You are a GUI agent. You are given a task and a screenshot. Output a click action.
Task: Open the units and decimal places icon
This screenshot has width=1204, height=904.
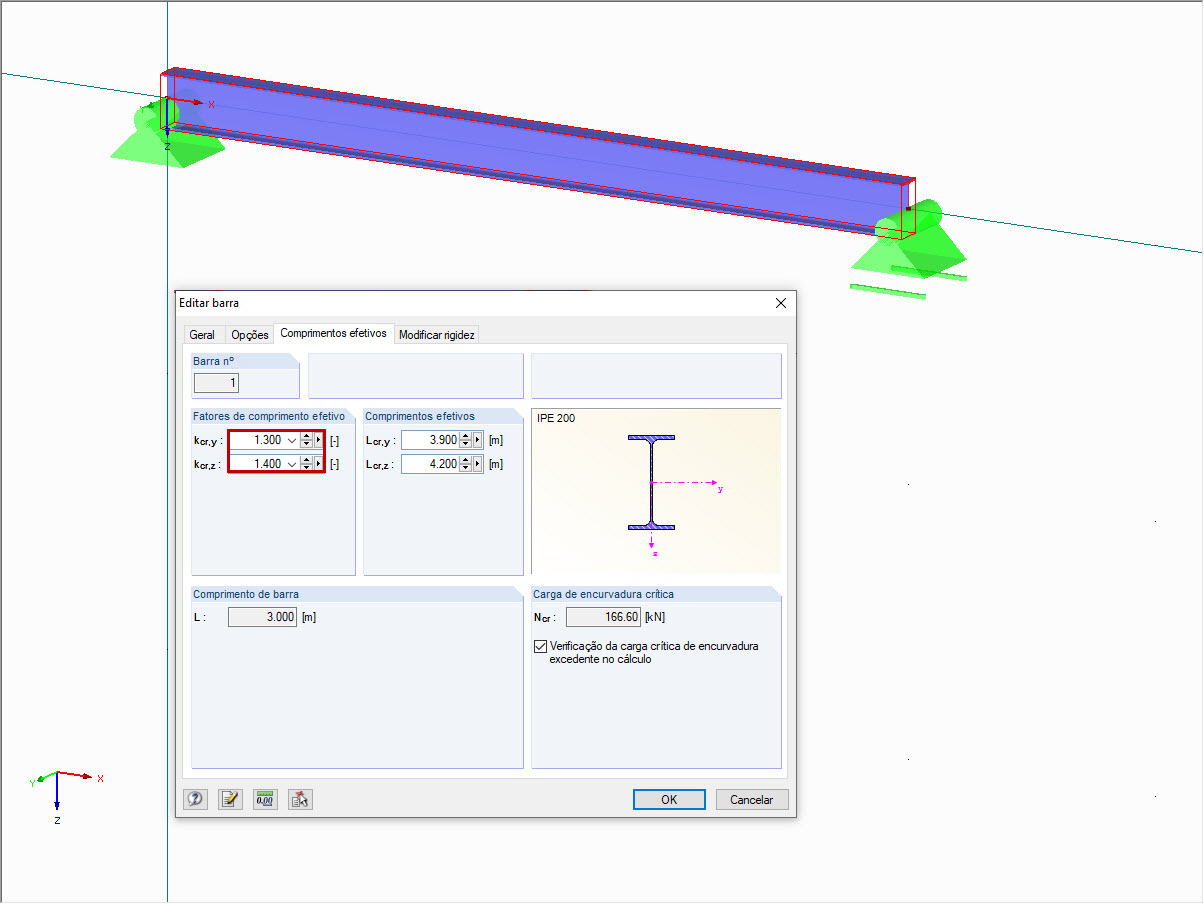click(x=265, y=799)
